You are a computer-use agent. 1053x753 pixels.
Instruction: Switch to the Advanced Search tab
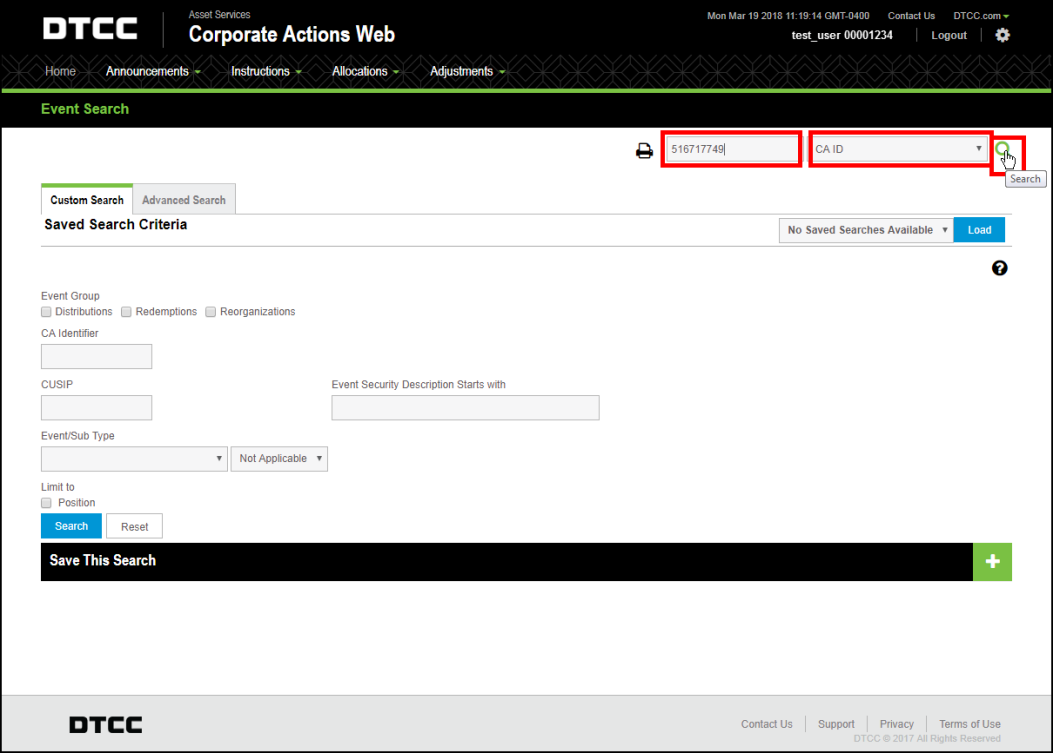pos(184,200)
